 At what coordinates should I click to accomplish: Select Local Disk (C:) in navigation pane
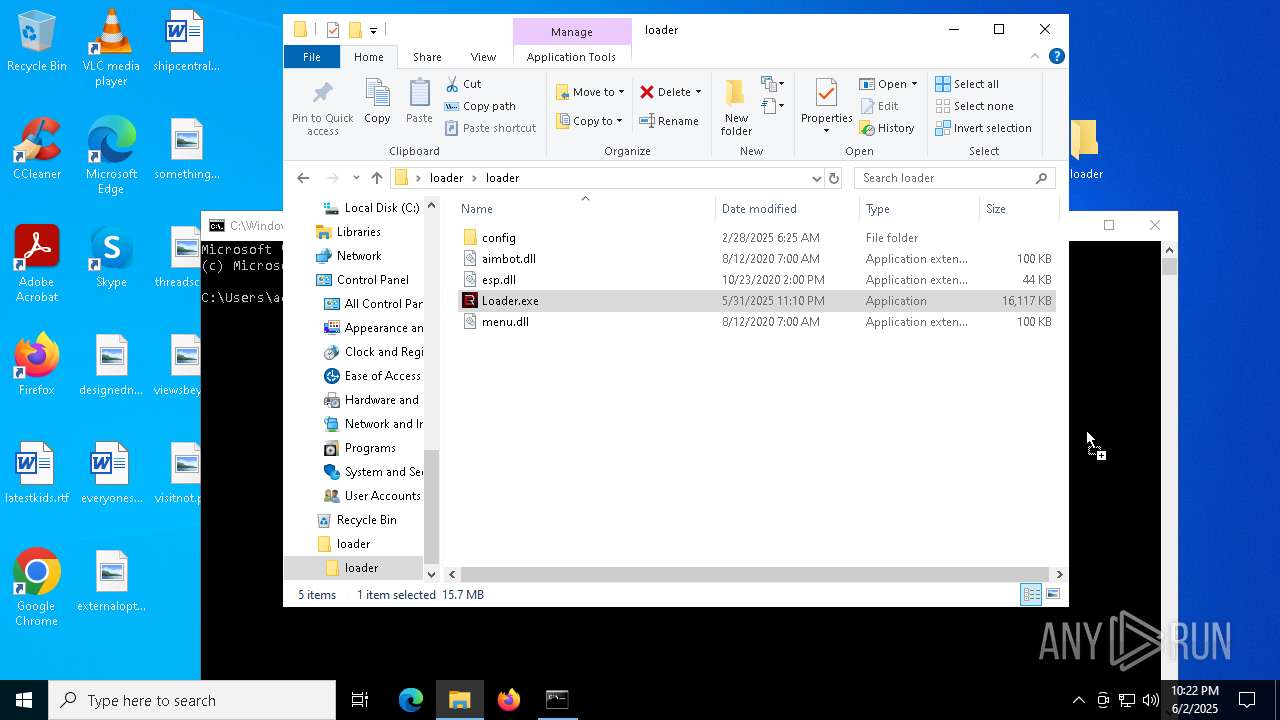point(381,208)
